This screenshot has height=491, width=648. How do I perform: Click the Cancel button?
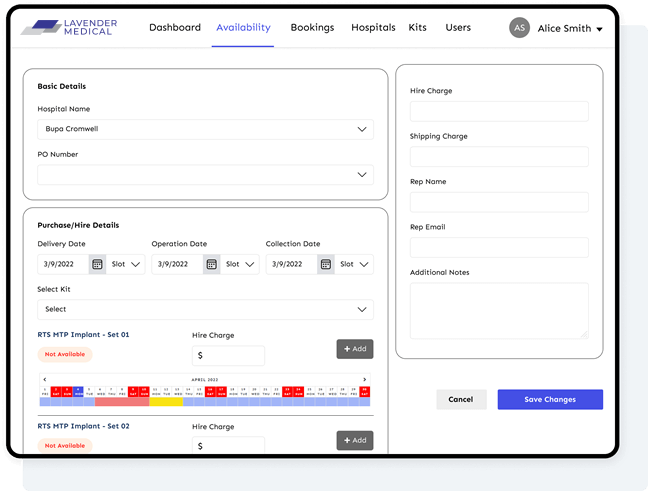(461, 399)
